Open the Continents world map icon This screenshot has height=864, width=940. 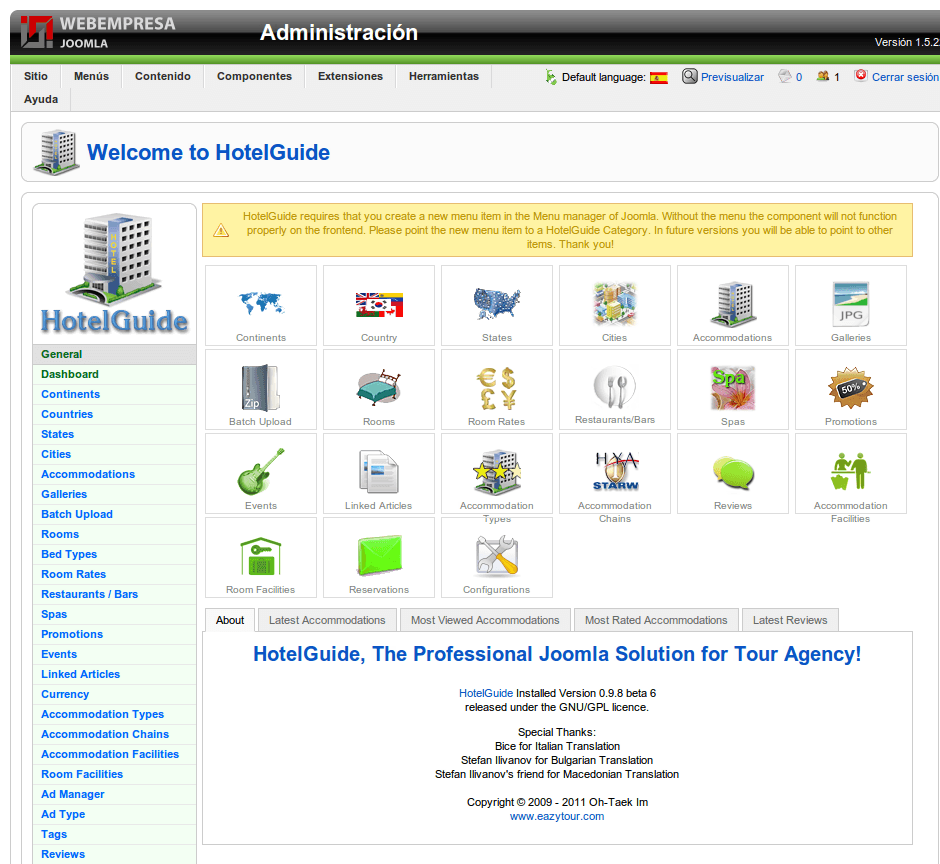(x=261, y=303)
